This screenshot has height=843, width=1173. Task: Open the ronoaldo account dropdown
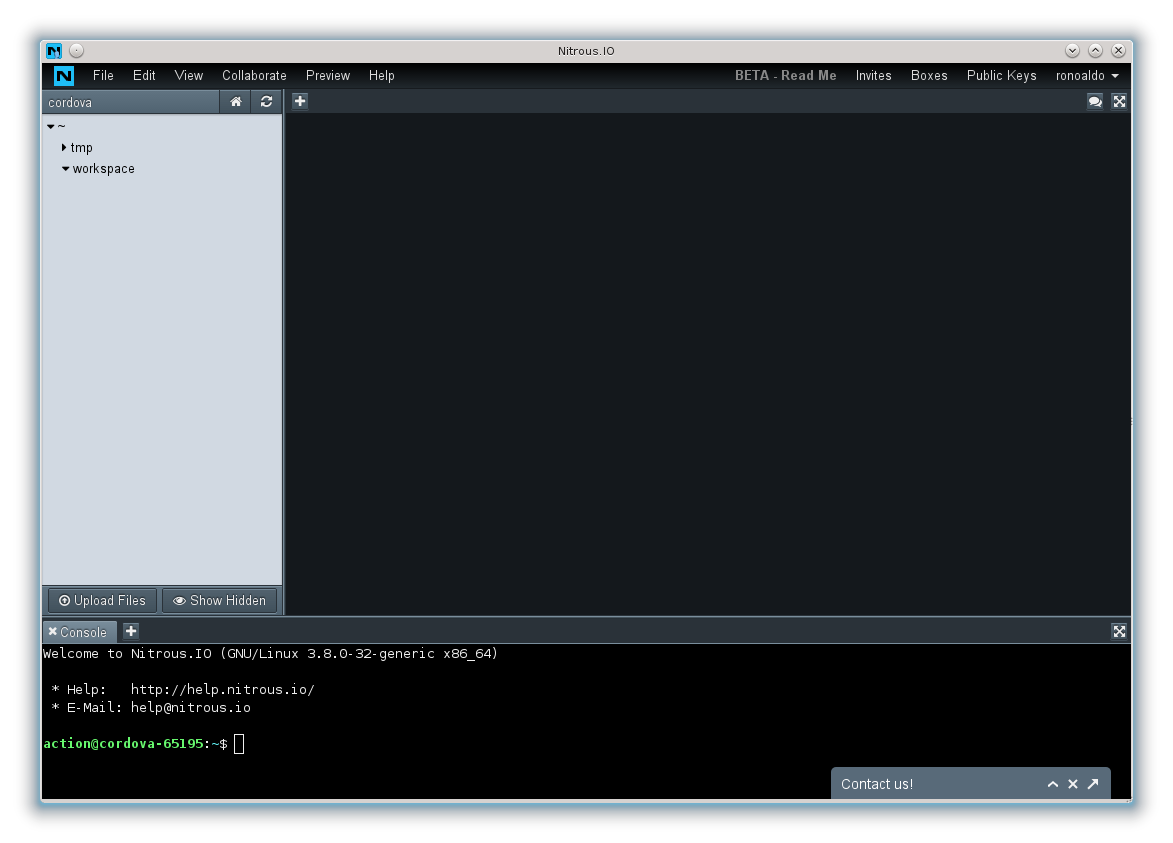pos(1087,76)
